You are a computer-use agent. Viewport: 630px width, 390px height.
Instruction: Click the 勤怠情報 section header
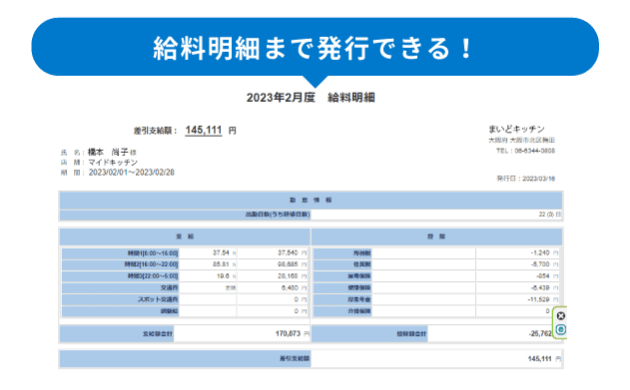point(311,200)
